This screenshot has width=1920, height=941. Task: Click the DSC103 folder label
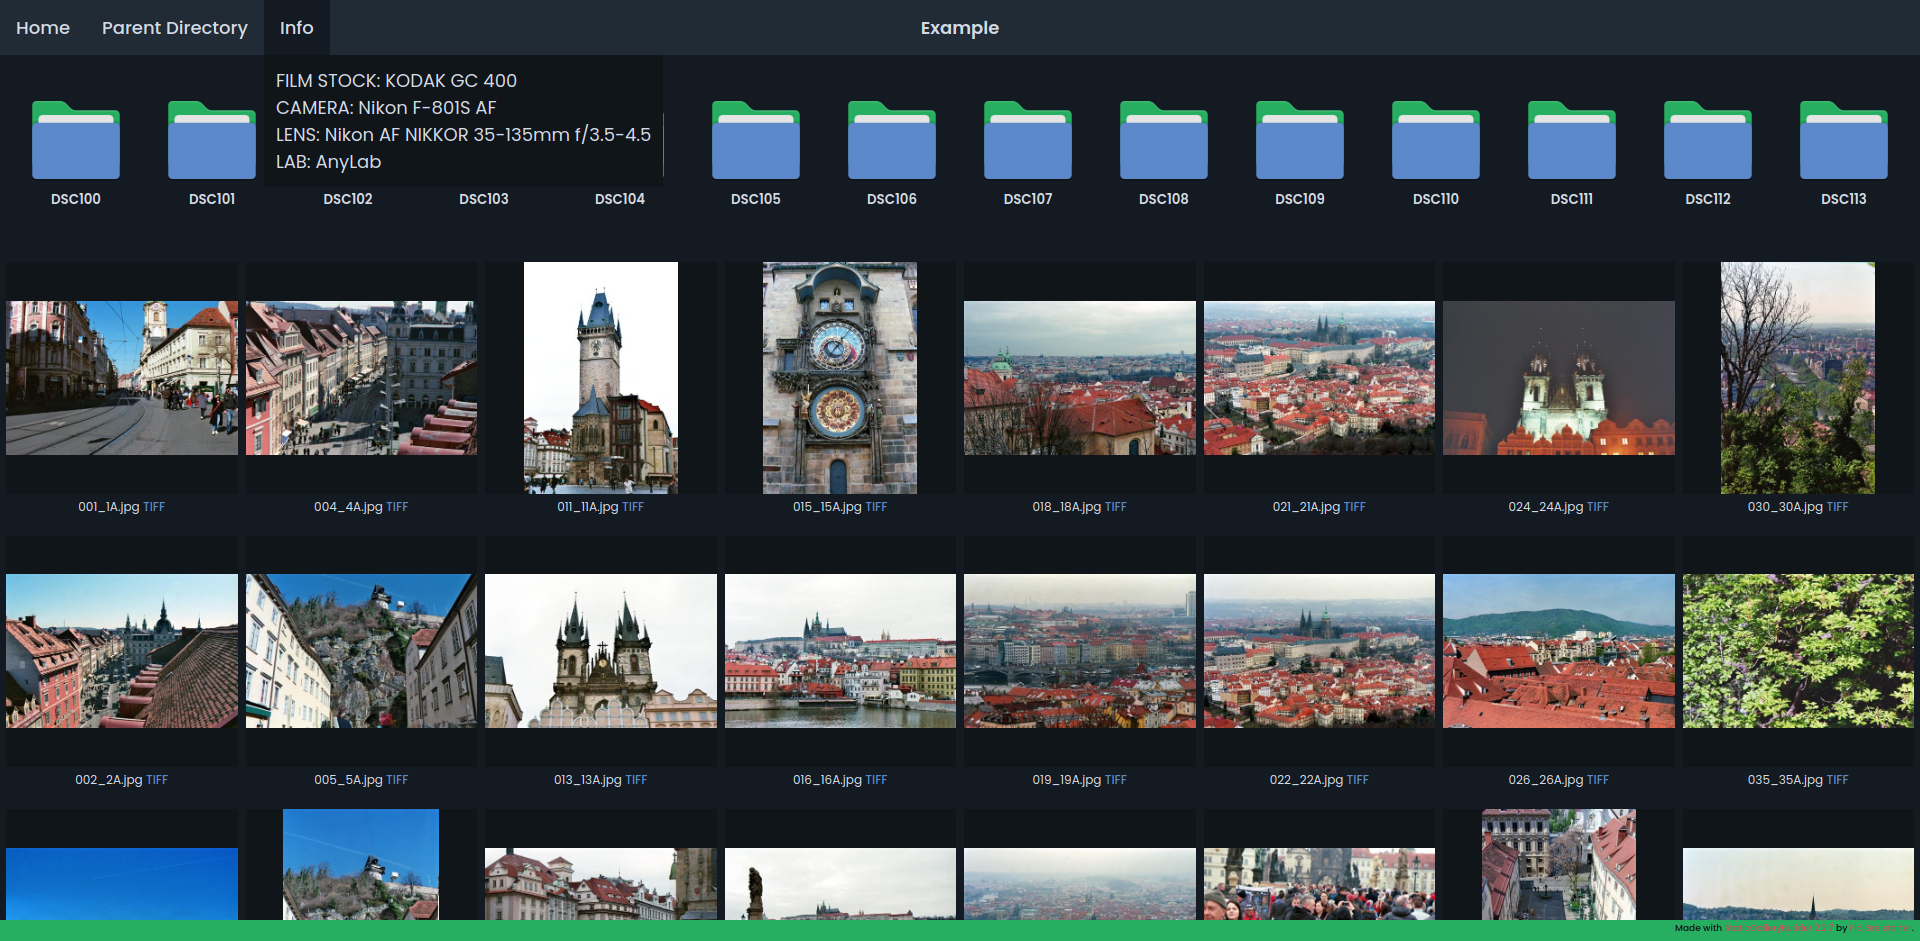pos(484,199)
